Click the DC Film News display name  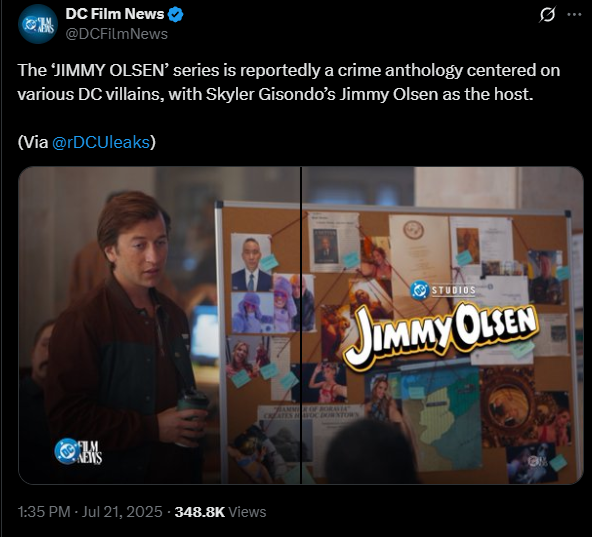point(115,14)
